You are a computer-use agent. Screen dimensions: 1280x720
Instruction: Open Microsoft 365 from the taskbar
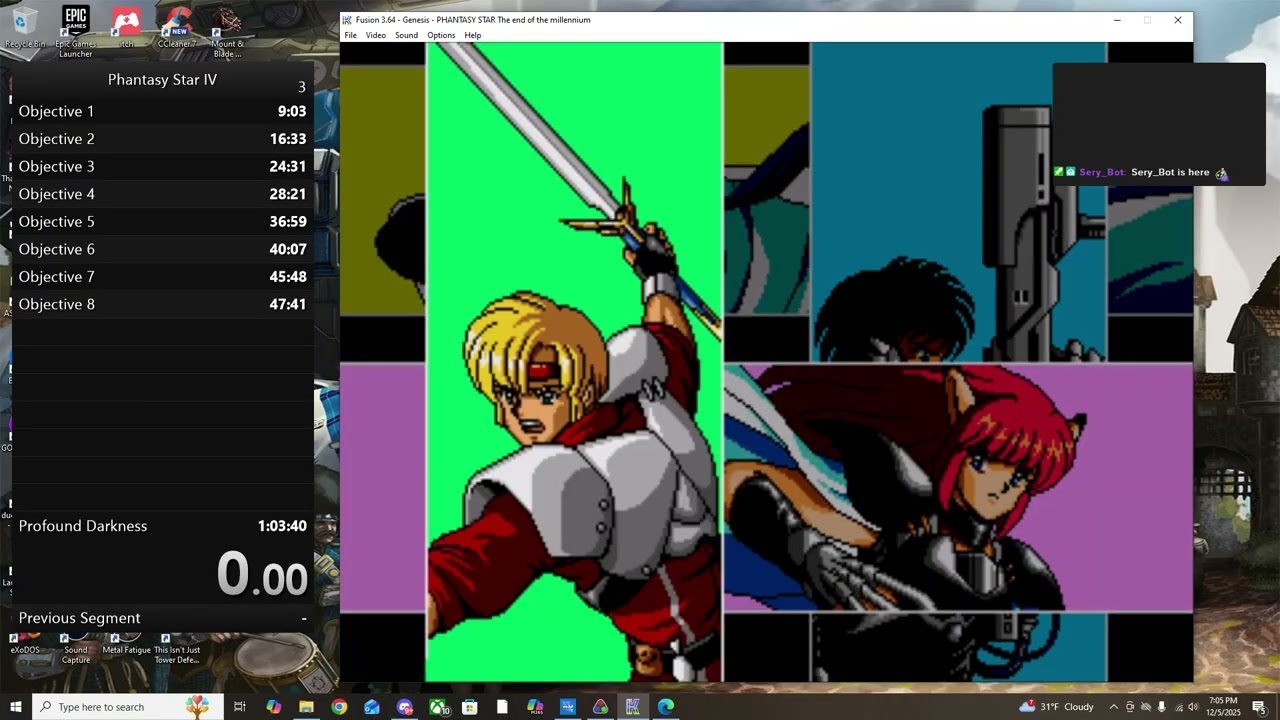(535, 707)
